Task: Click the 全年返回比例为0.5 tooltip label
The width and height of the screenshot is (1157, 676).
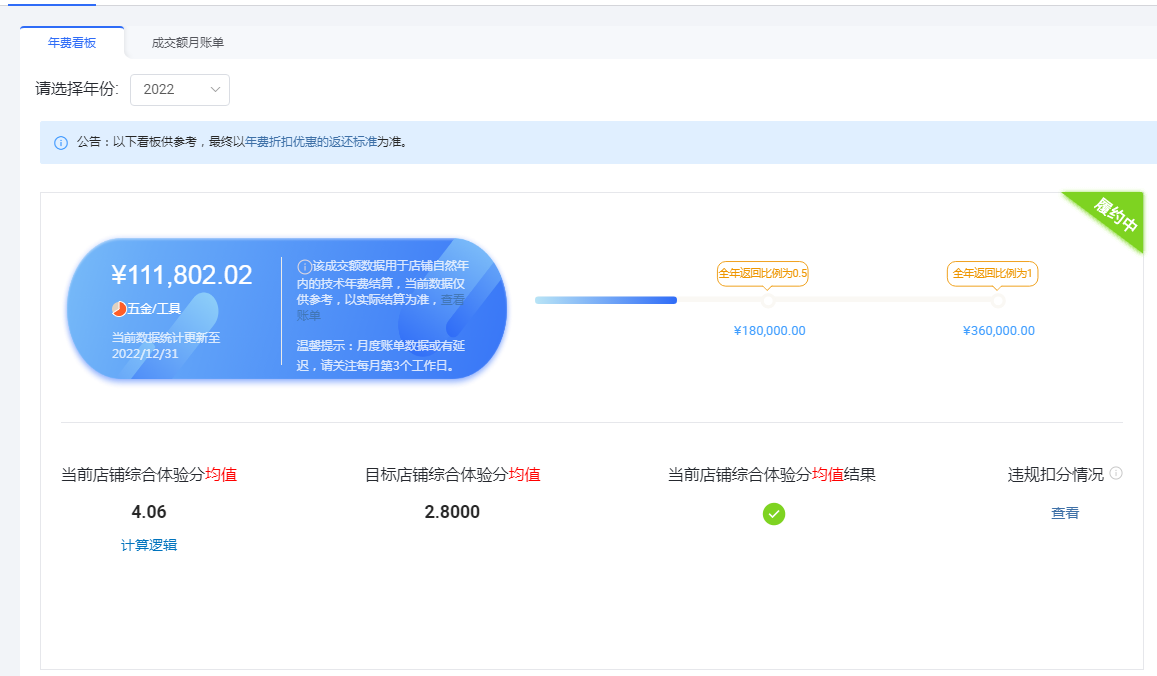Action: coord(763,273)
